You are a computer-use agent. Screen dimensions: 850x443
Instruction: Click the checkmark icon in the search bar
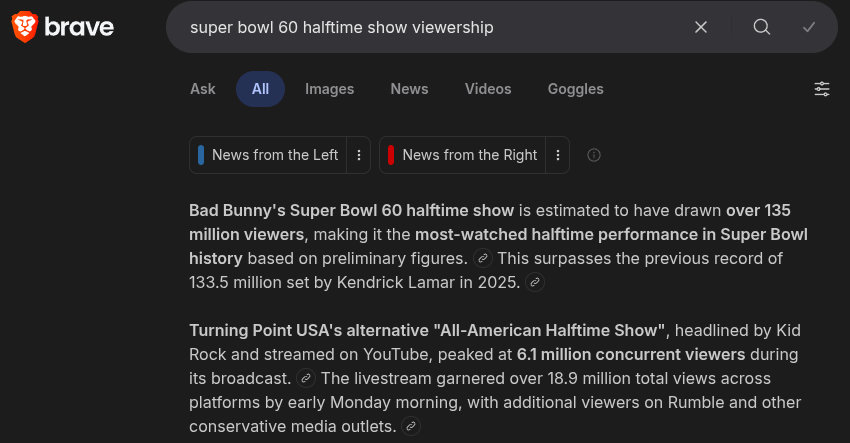pyautogui.click(x=809, y=27)
